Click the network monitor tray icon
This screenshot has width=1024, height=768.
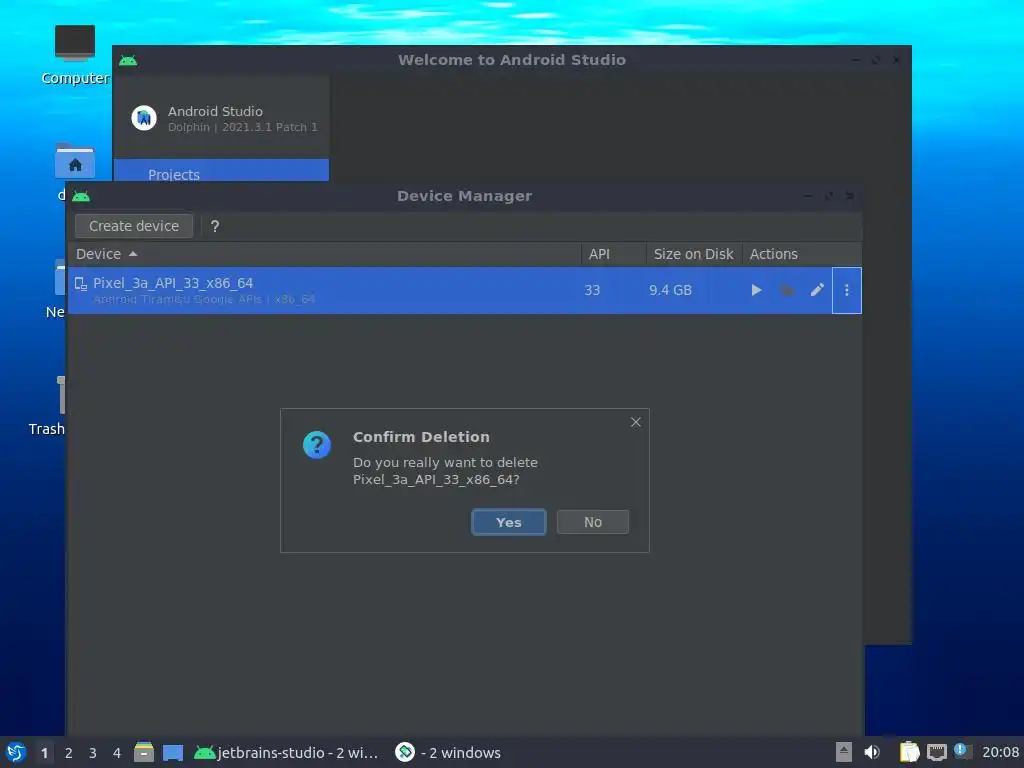coord(936,752)
